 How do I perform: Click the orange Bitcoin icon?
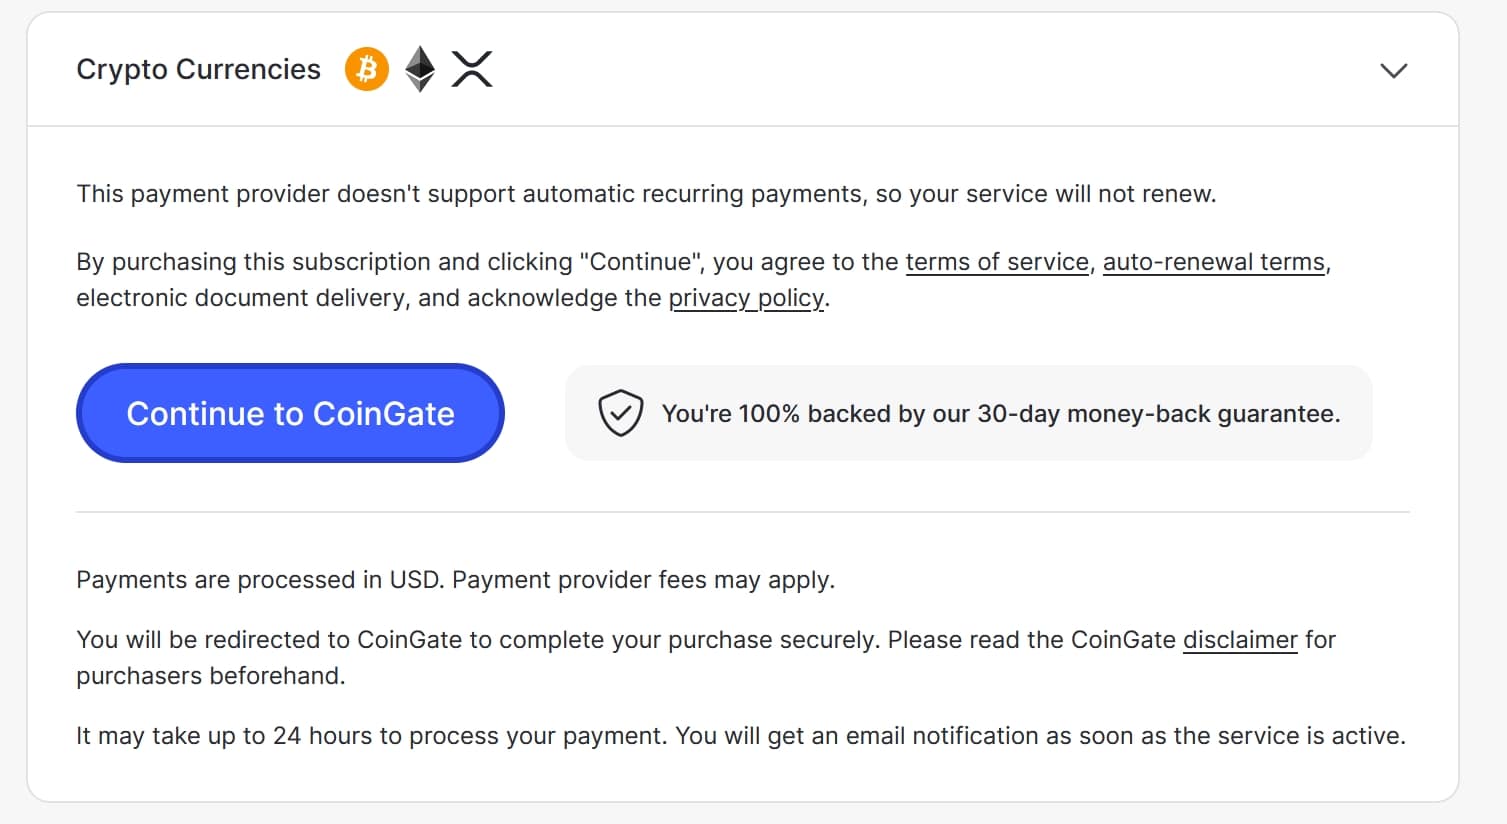(367, 69)
